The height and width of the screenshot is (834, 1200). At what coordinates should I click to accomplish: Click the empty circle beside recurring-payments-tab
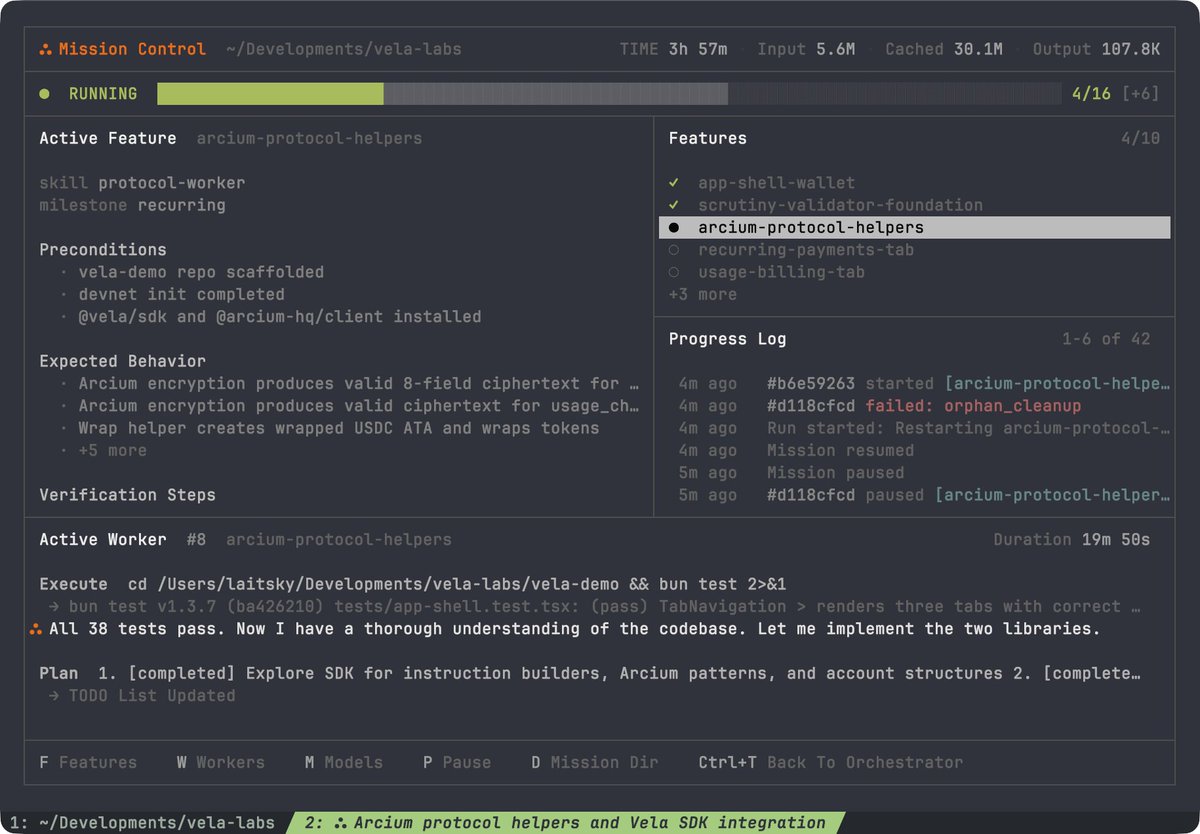point(674,250)
